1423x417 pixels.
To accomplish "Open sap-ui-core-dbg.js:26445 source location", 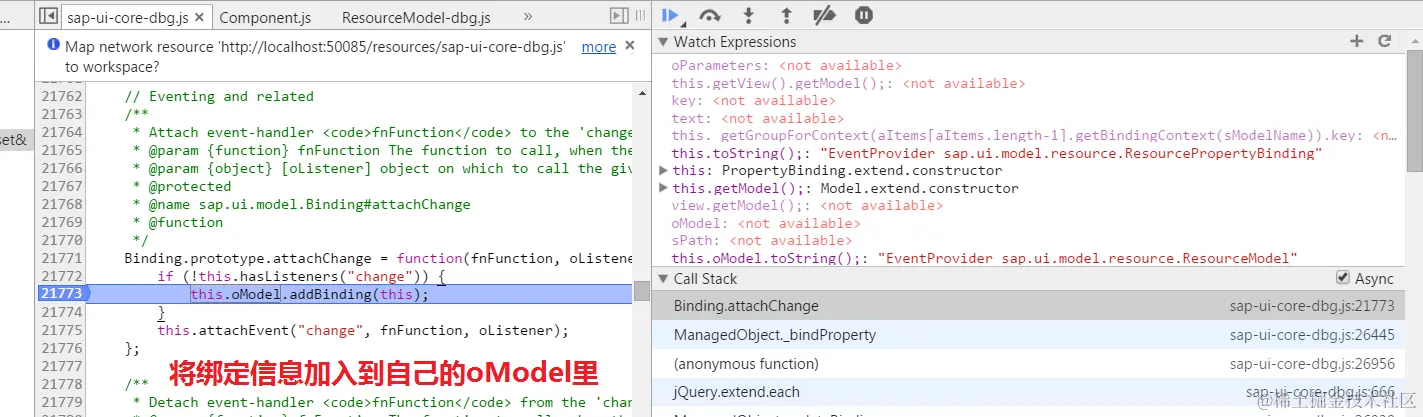I will point(1312,335).
